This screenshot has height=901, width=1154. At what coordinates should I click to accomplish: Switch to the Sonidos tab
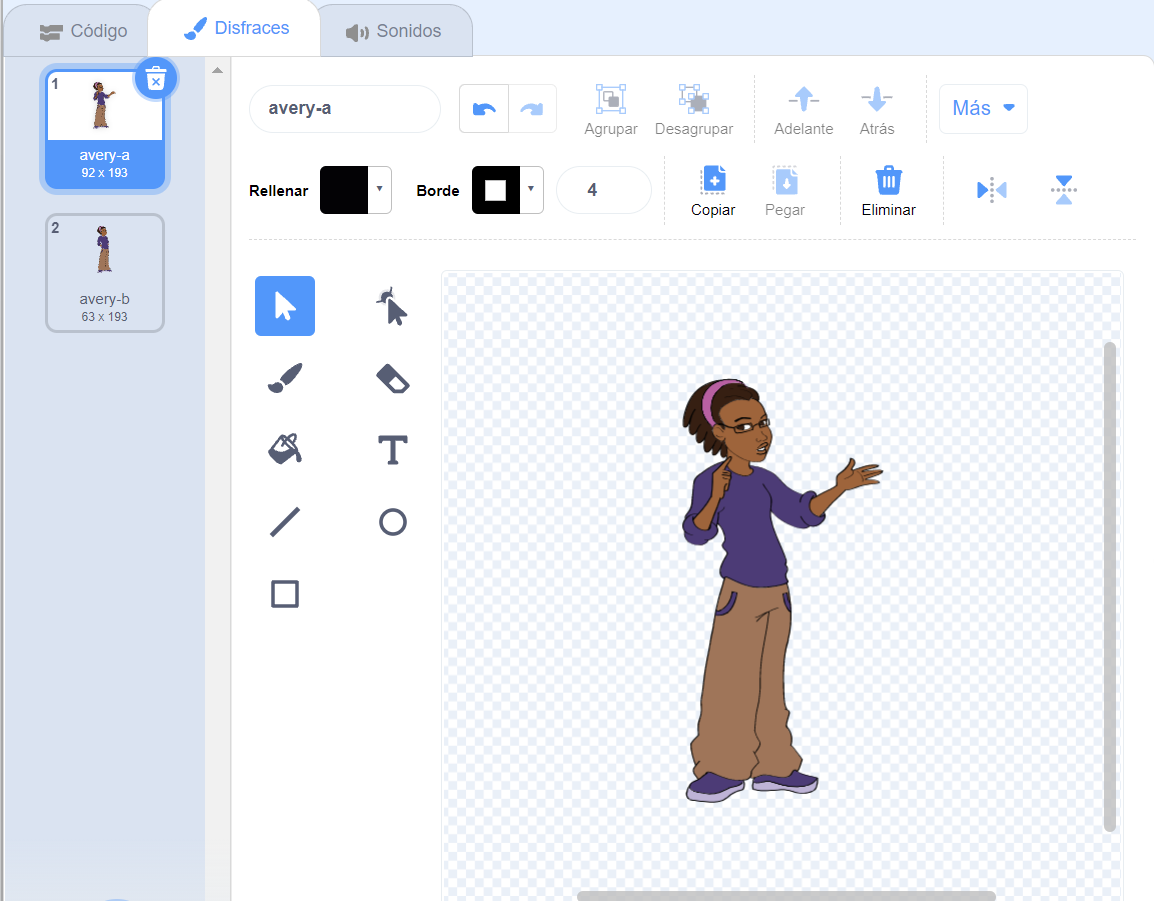pos(394,32)
